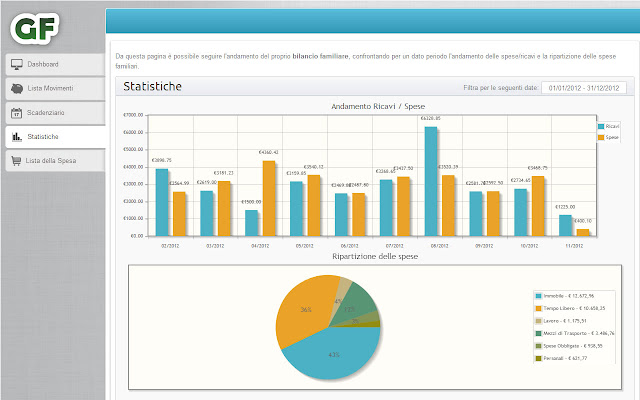Click the Scadenziario calendar icon
The width and height of the screenshot is (640, 400).
[x=17, y=112]
